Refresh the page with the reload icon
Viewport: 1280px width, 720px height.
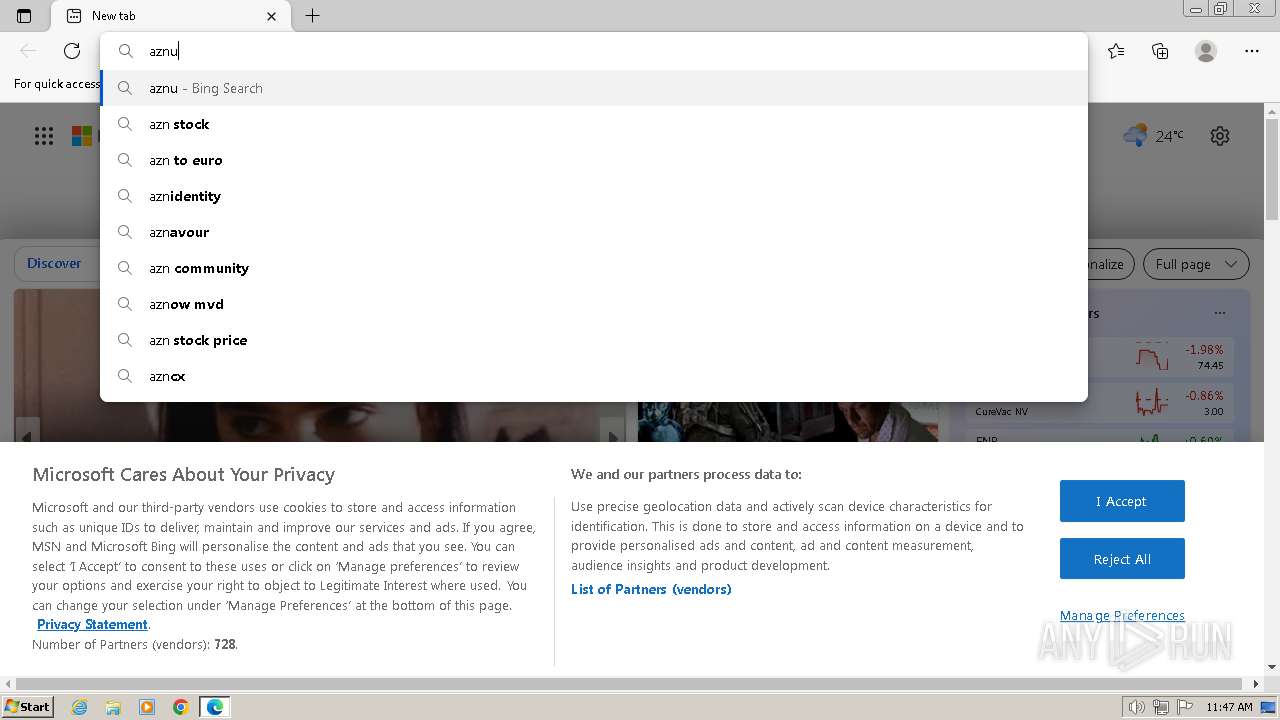pyautogui.click(x=72, y=51)
